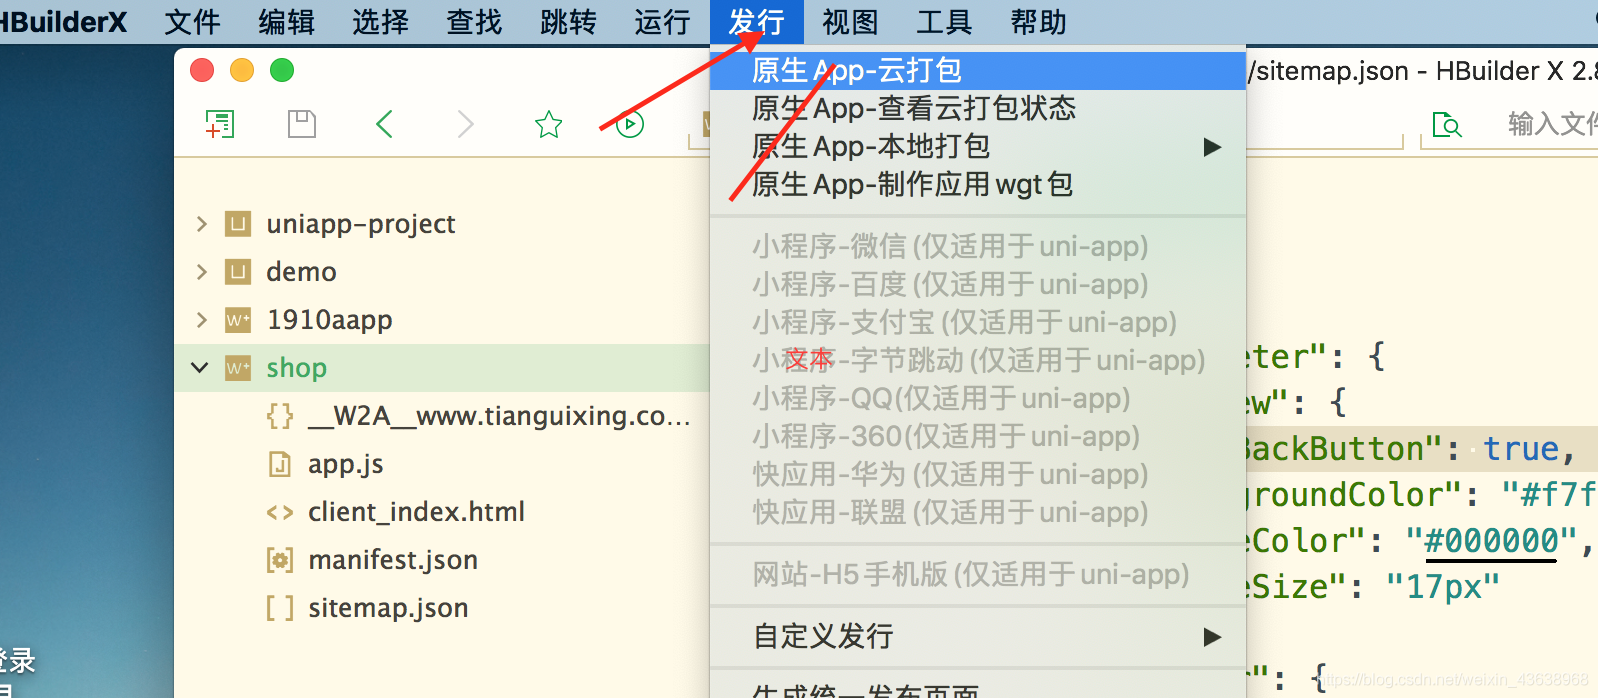The image size is (1598, 698).
Task: Open the 帮助 menu
Action: [1038, 21]
